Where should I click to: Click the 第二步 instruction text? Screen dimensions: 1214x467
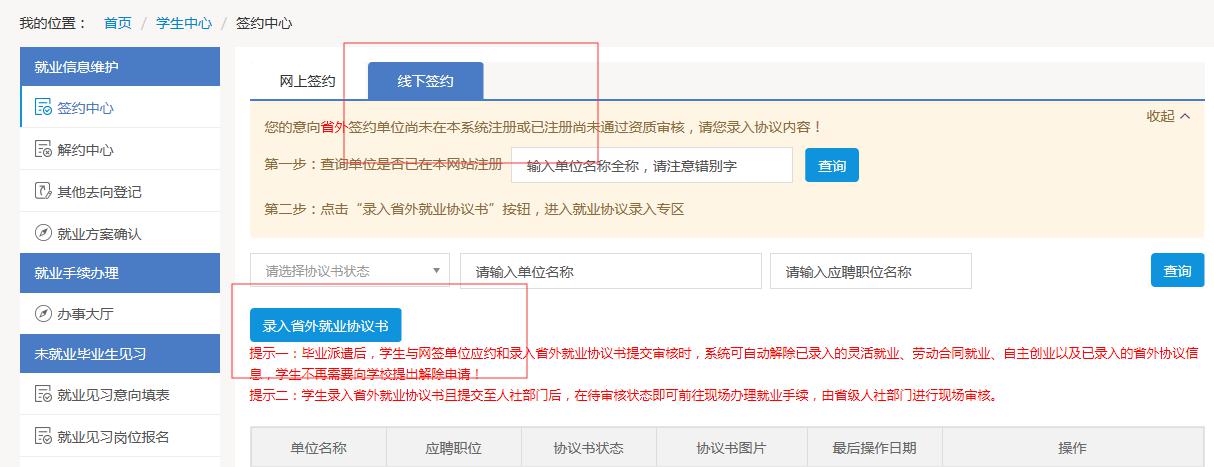click(474, 209)
